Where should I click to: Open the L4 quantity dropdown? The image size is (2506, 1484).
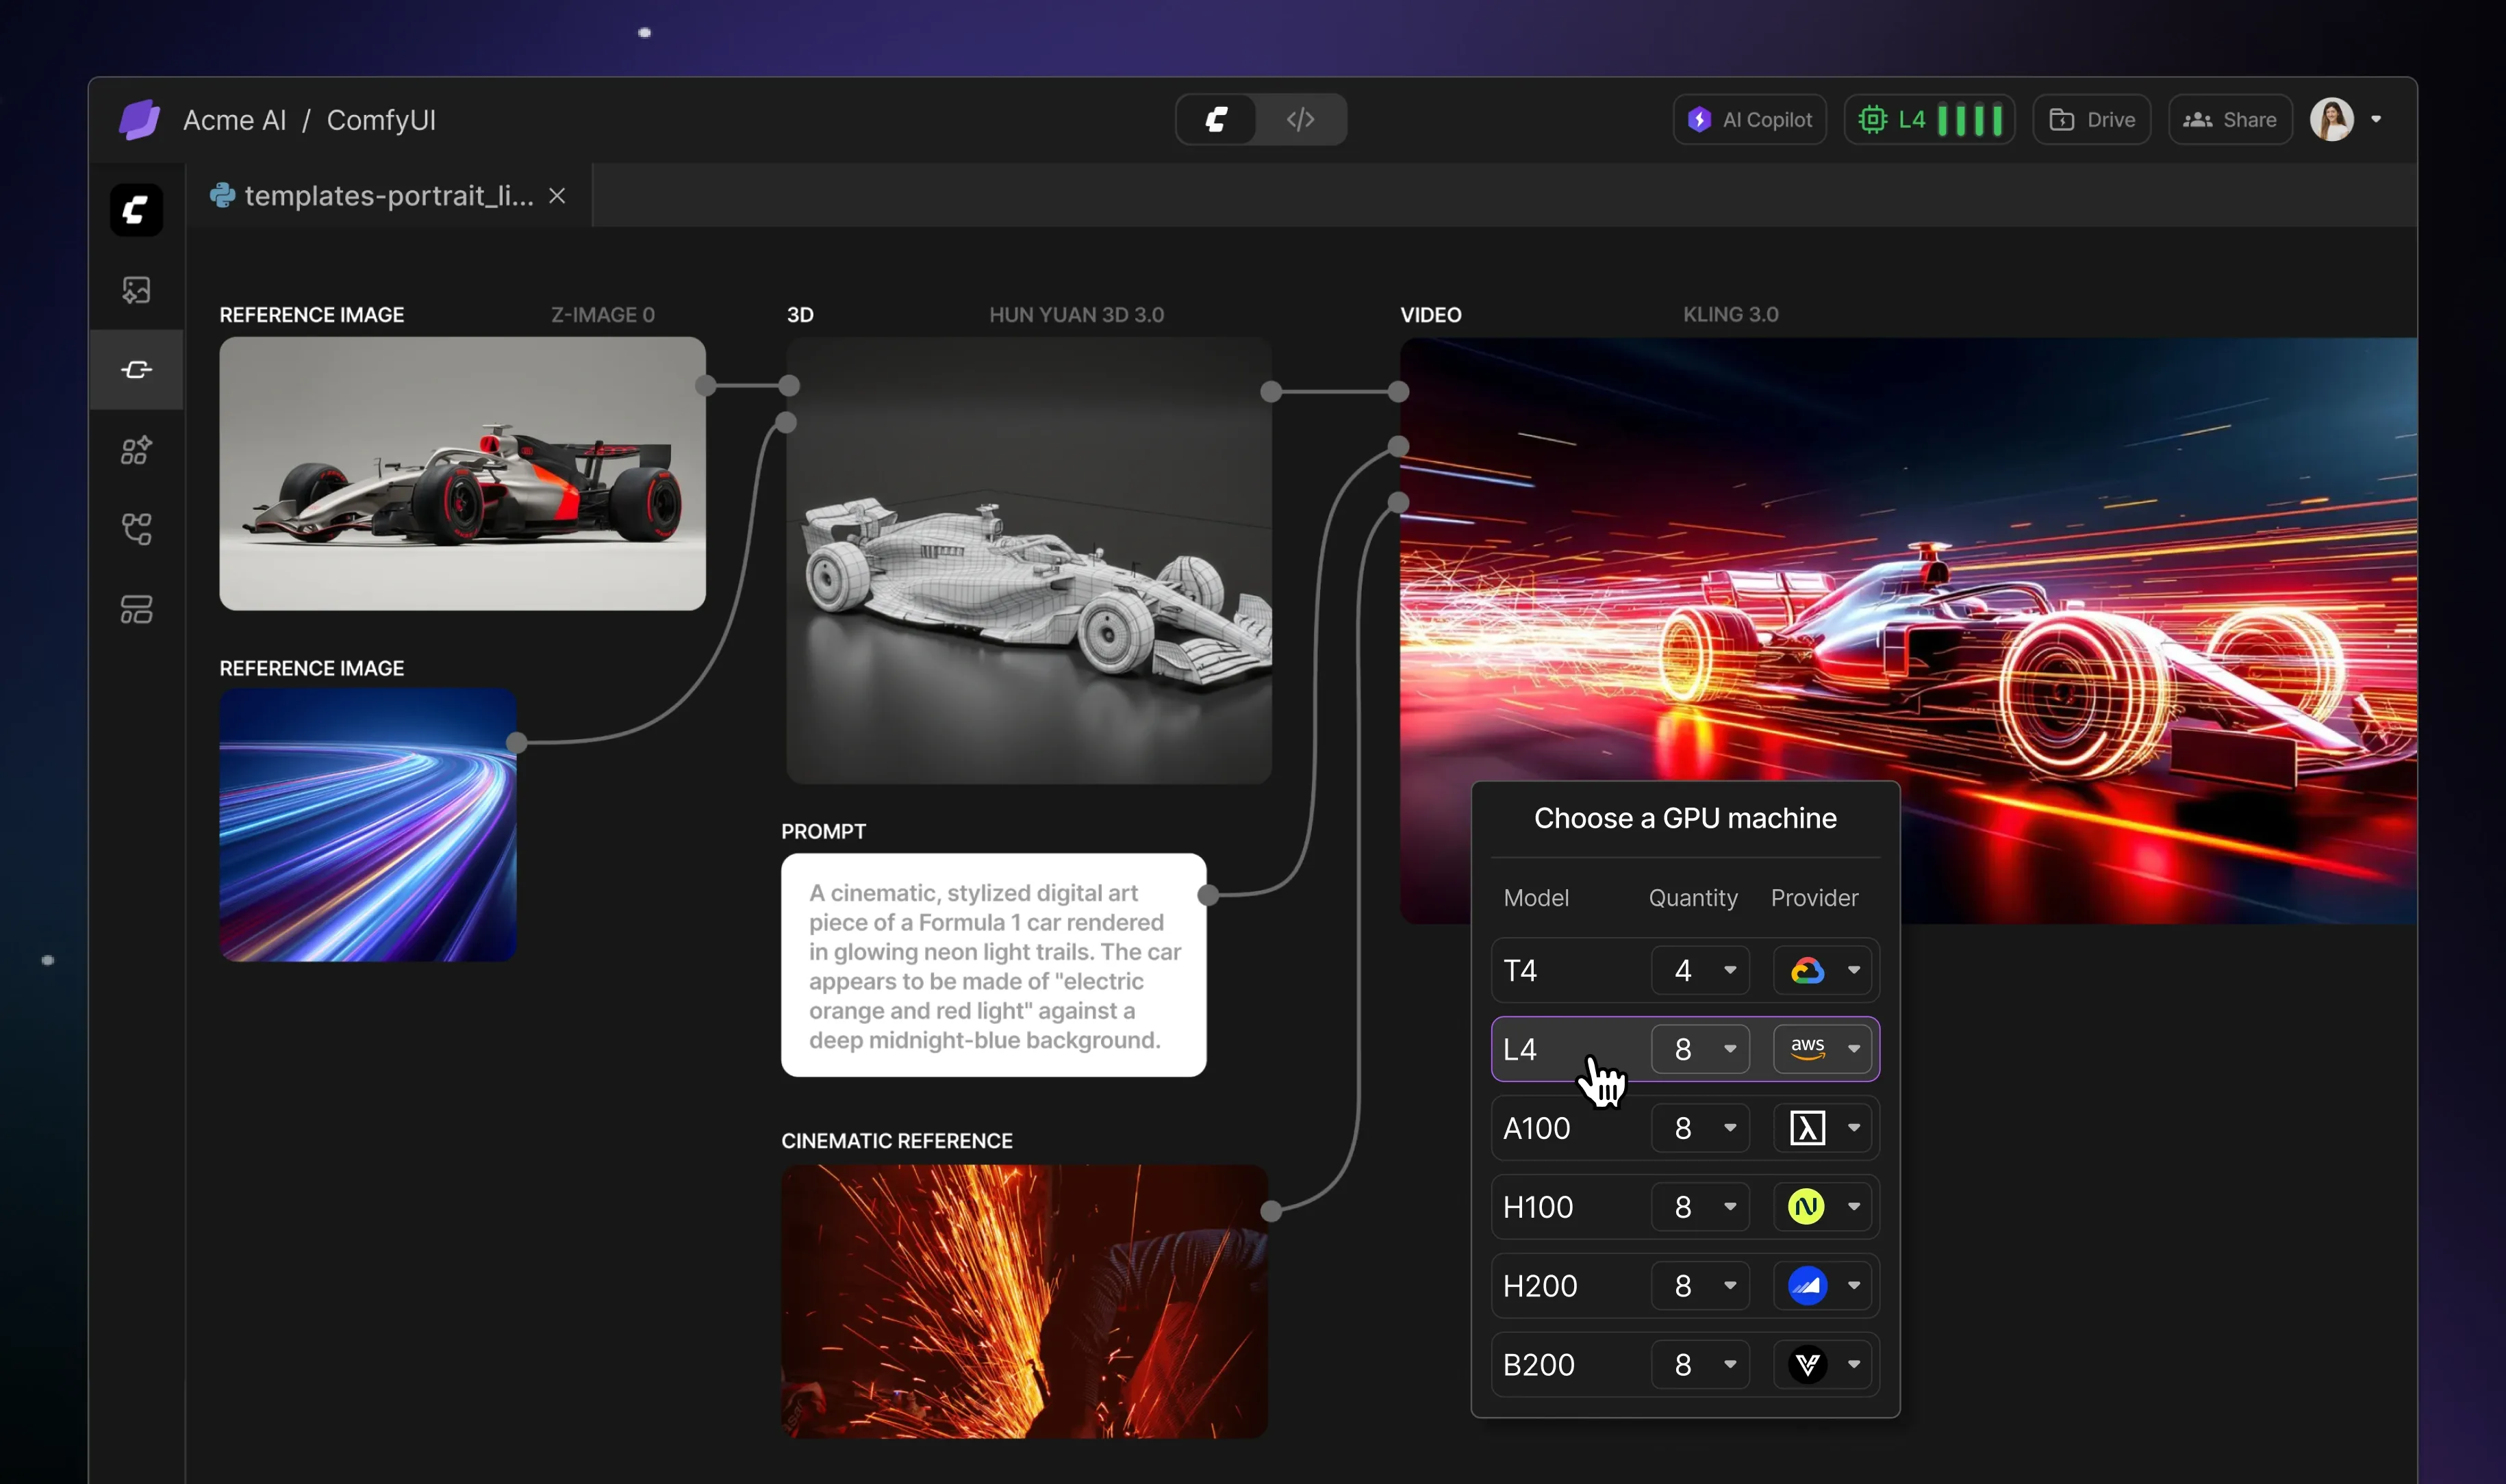tap(1700, 1049)
